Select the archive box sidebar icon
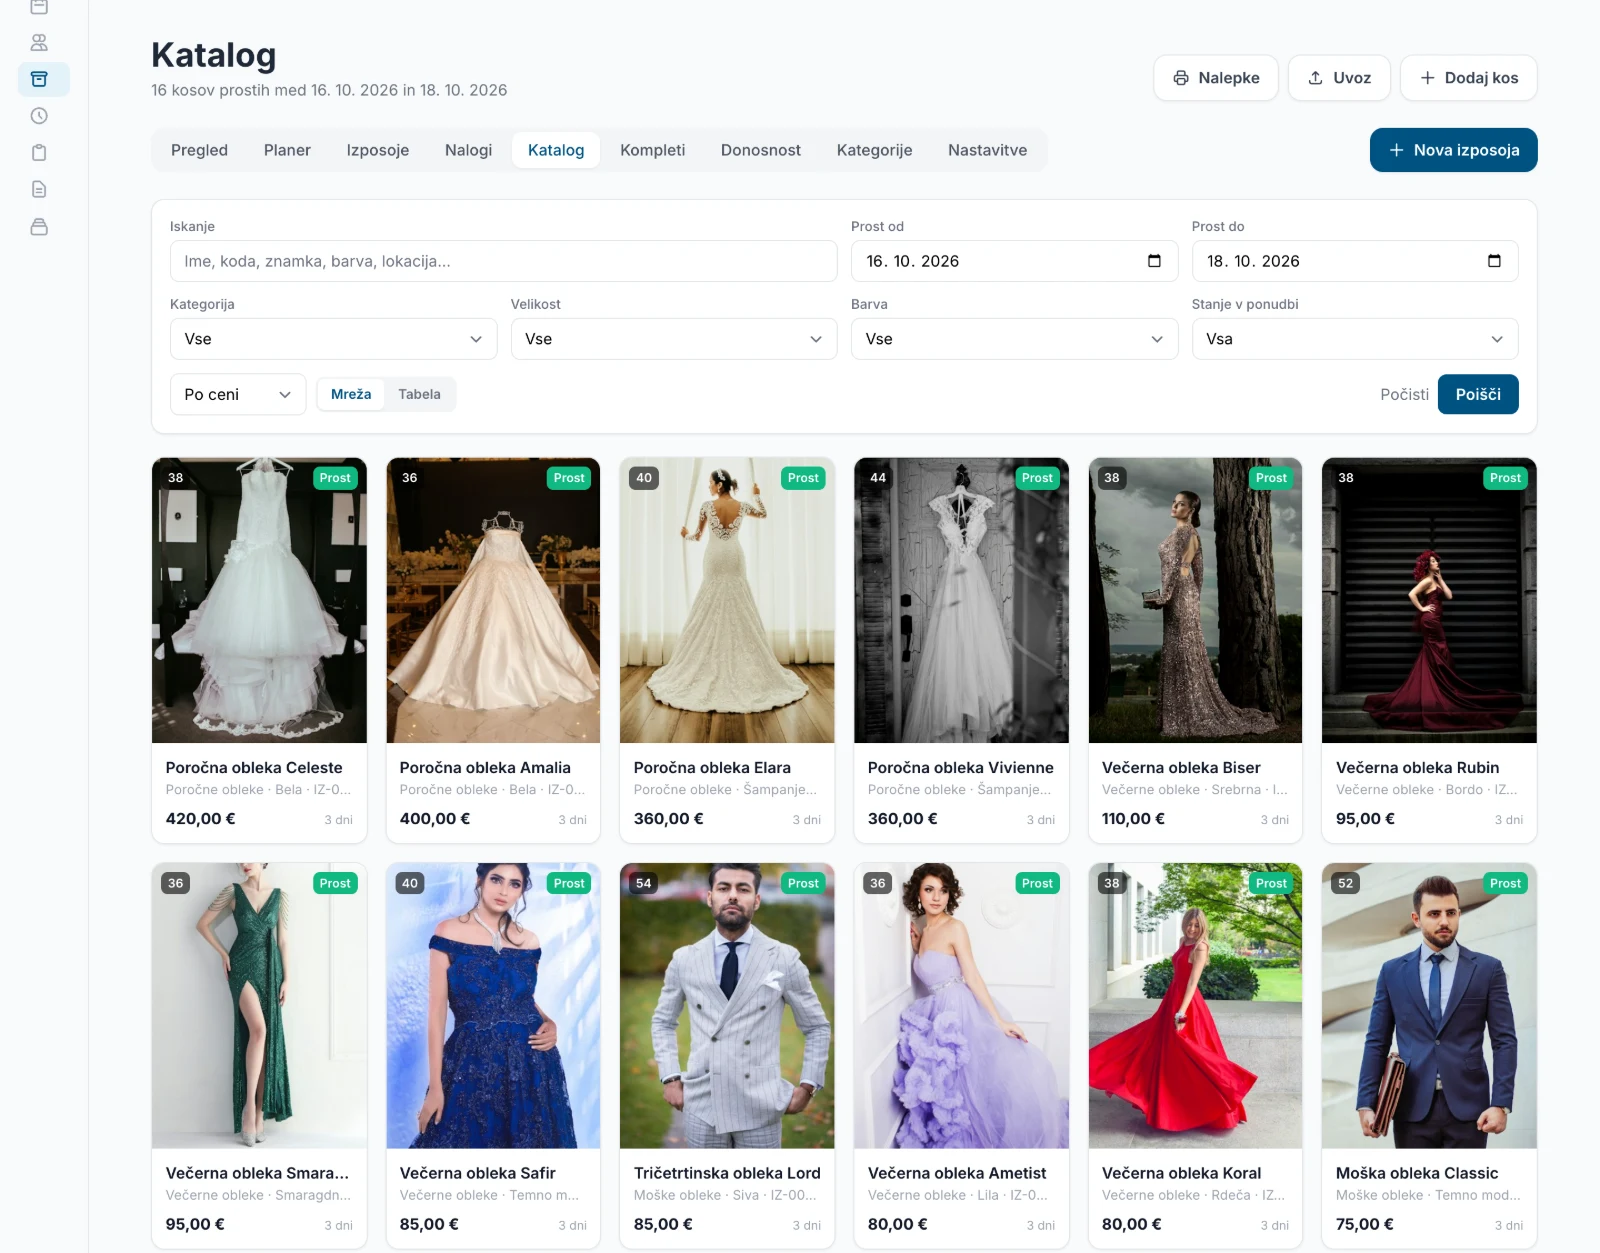 tap(39, 79)
